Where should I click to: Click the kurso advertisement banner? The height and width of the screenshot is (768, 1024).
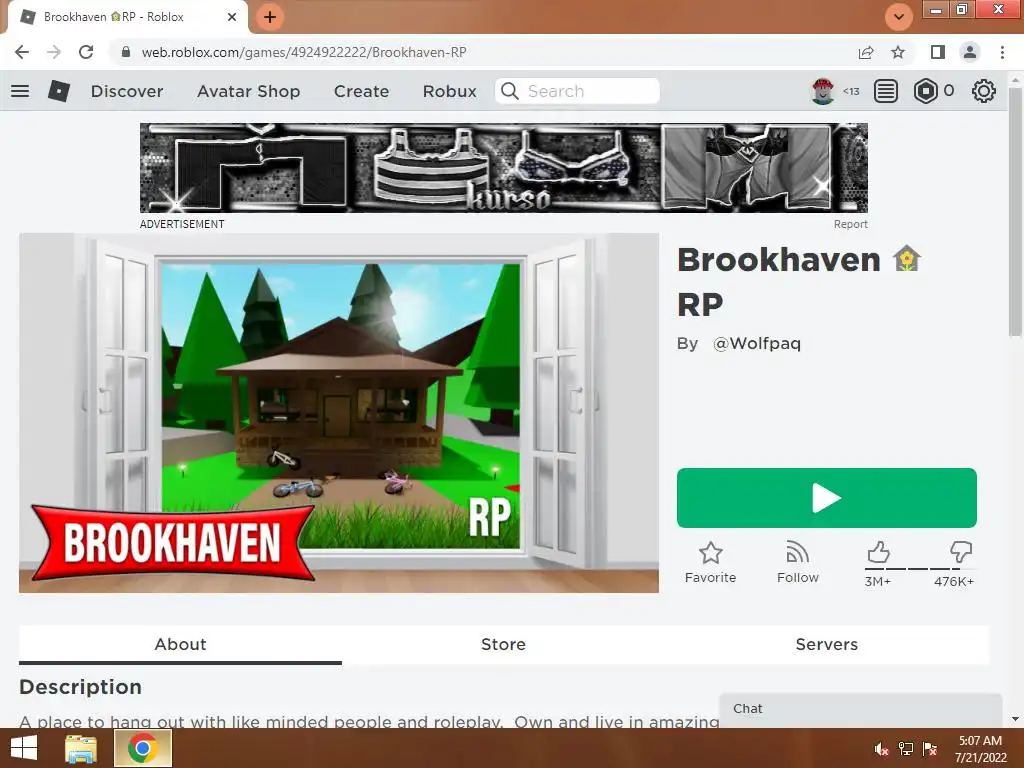[x=504, y=168]
